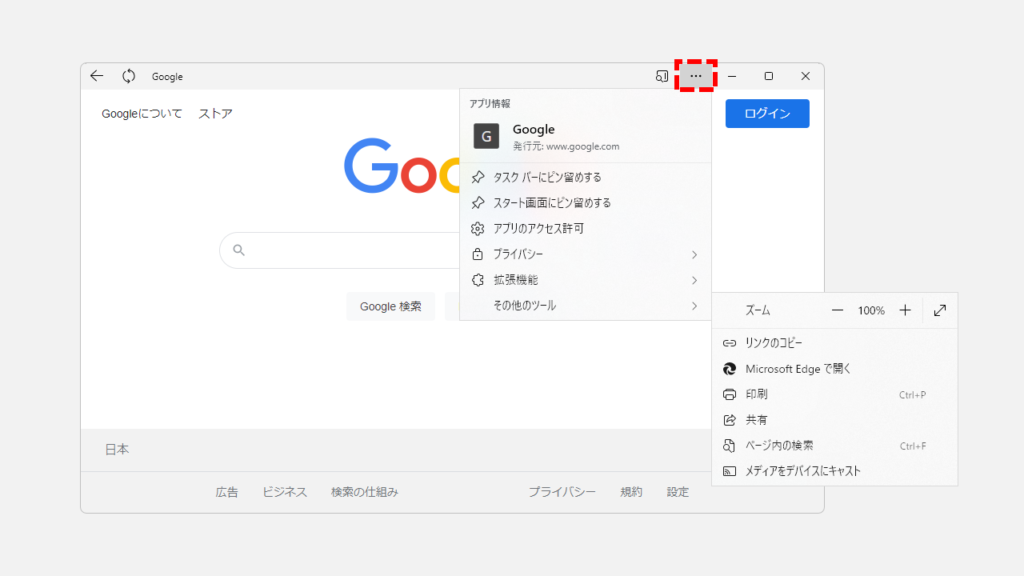This screenshot has width=1024, height=576.
Task: Choose 共有 from the submenu
Action: coord(835,420)
